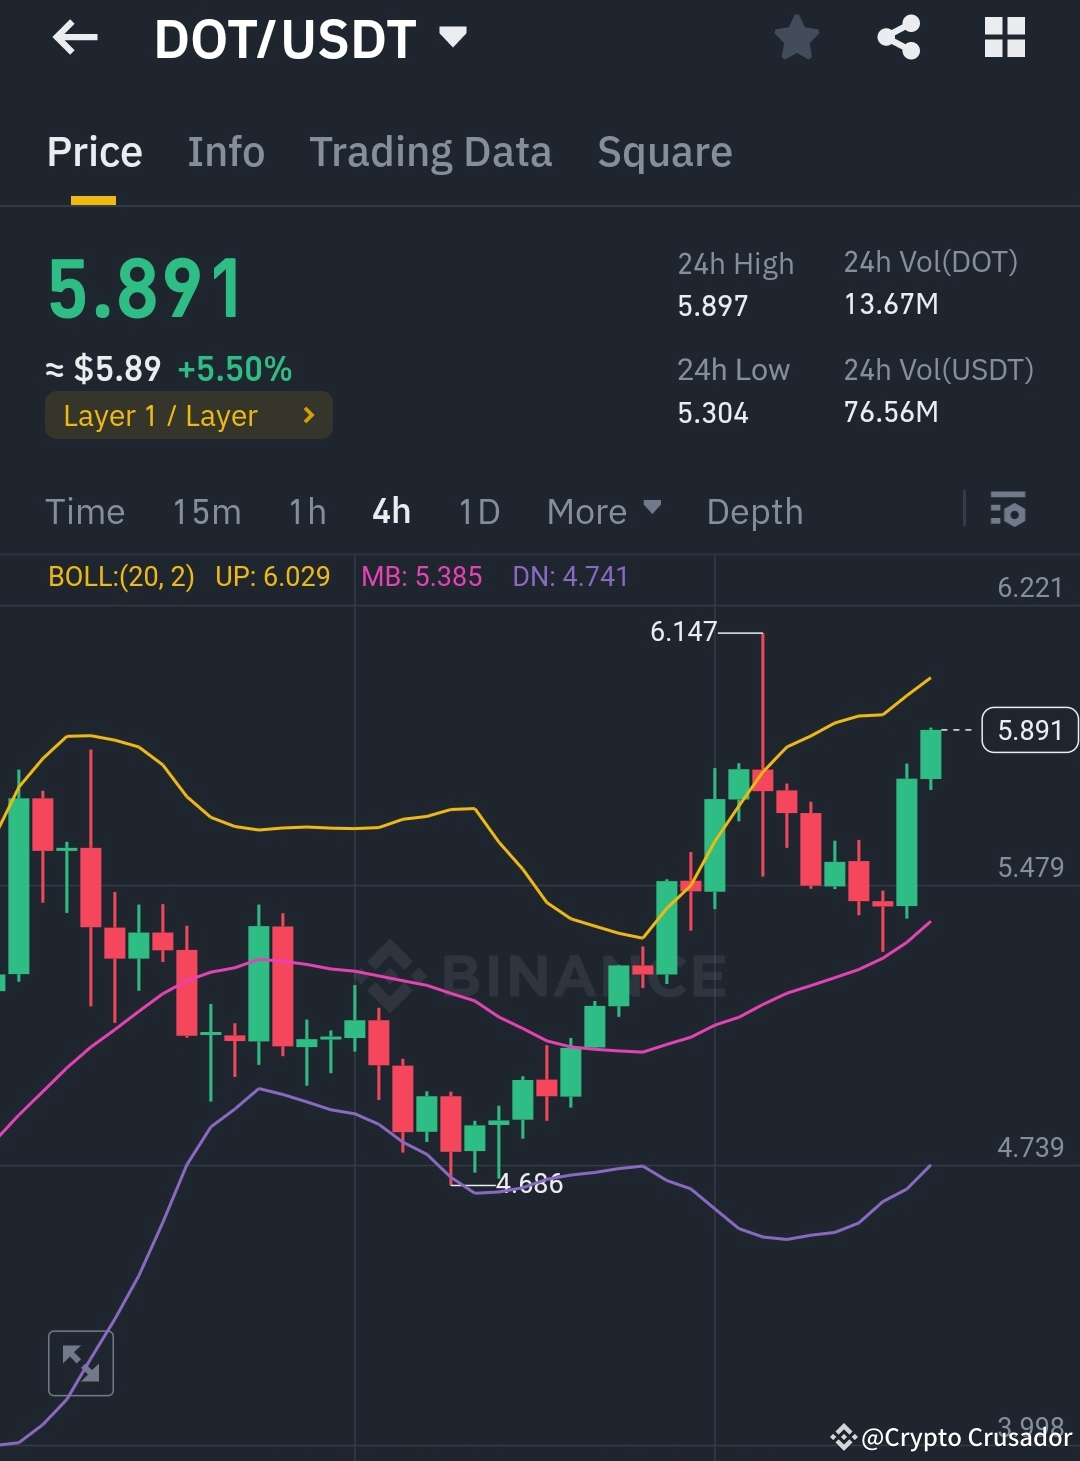
Task: Select the 1D candle interval
Action: (478, 511)
